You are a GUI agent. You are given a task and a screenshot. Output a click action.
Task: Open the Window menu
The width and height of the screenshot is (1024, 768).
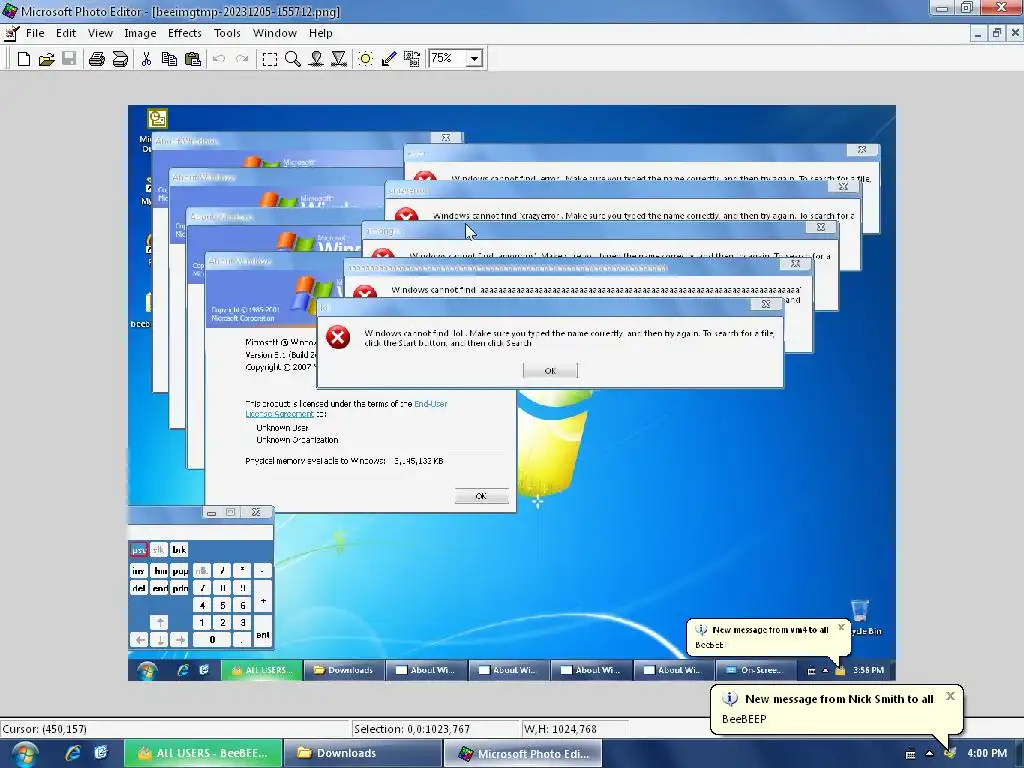tap(274, 33)
